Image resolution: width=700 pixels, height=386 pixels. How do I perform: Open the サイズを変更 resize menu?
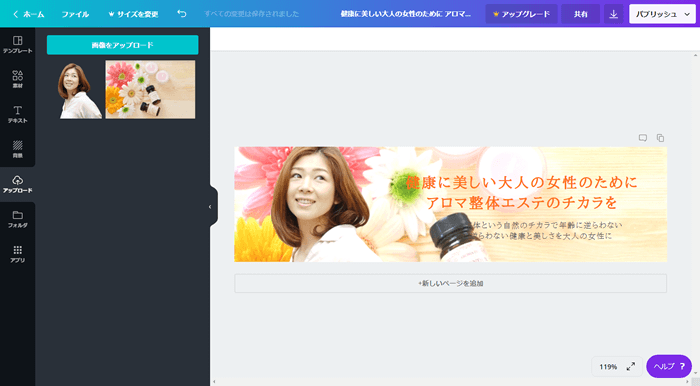click(x=133, y=14)
